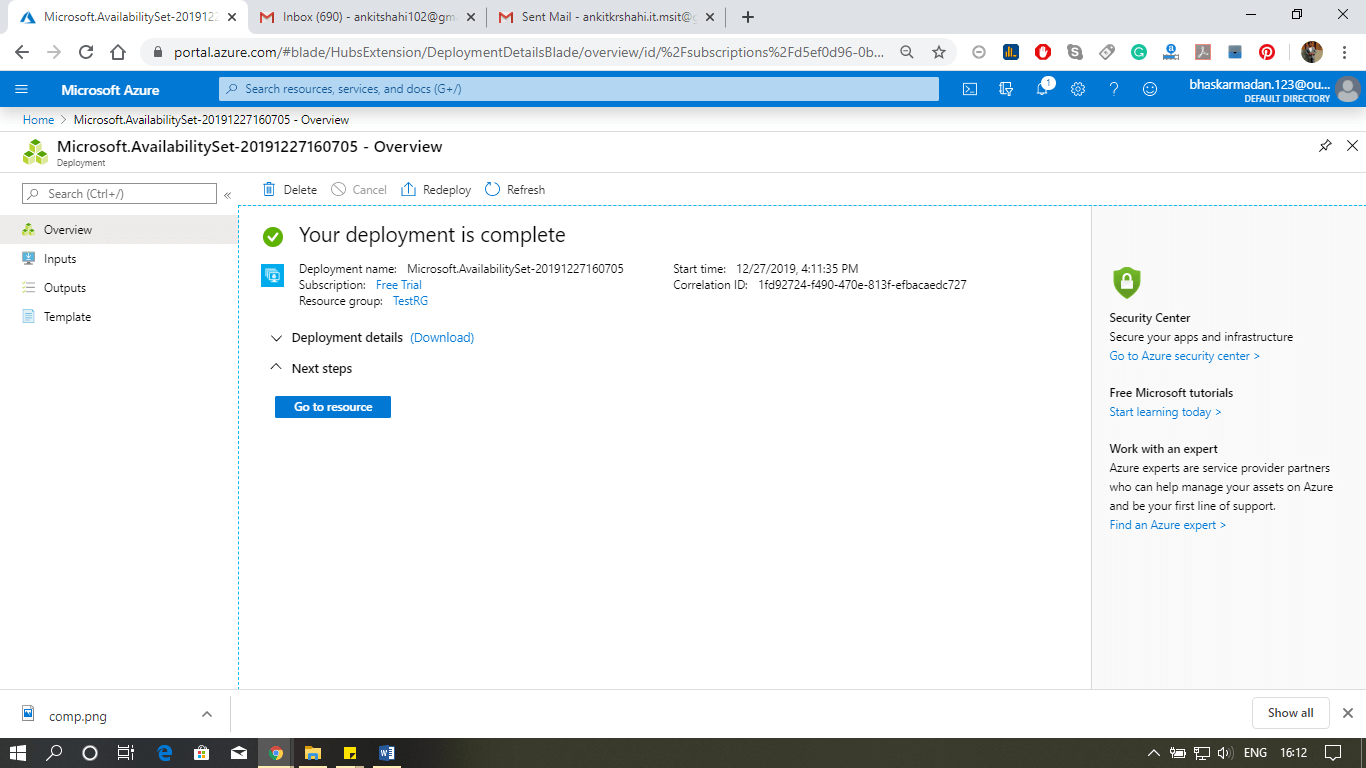Open the Windows Start menu
The height and width of the screenshot is (768, 1366).
18,753
